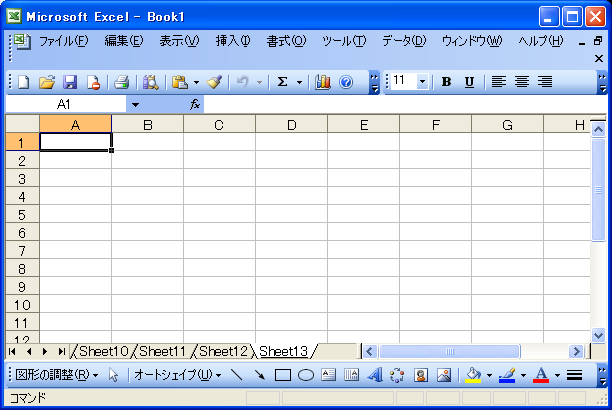Insert a vertical text box
Image resolution: width=612 pixels, height=410 pixels.
click(351, 375)
